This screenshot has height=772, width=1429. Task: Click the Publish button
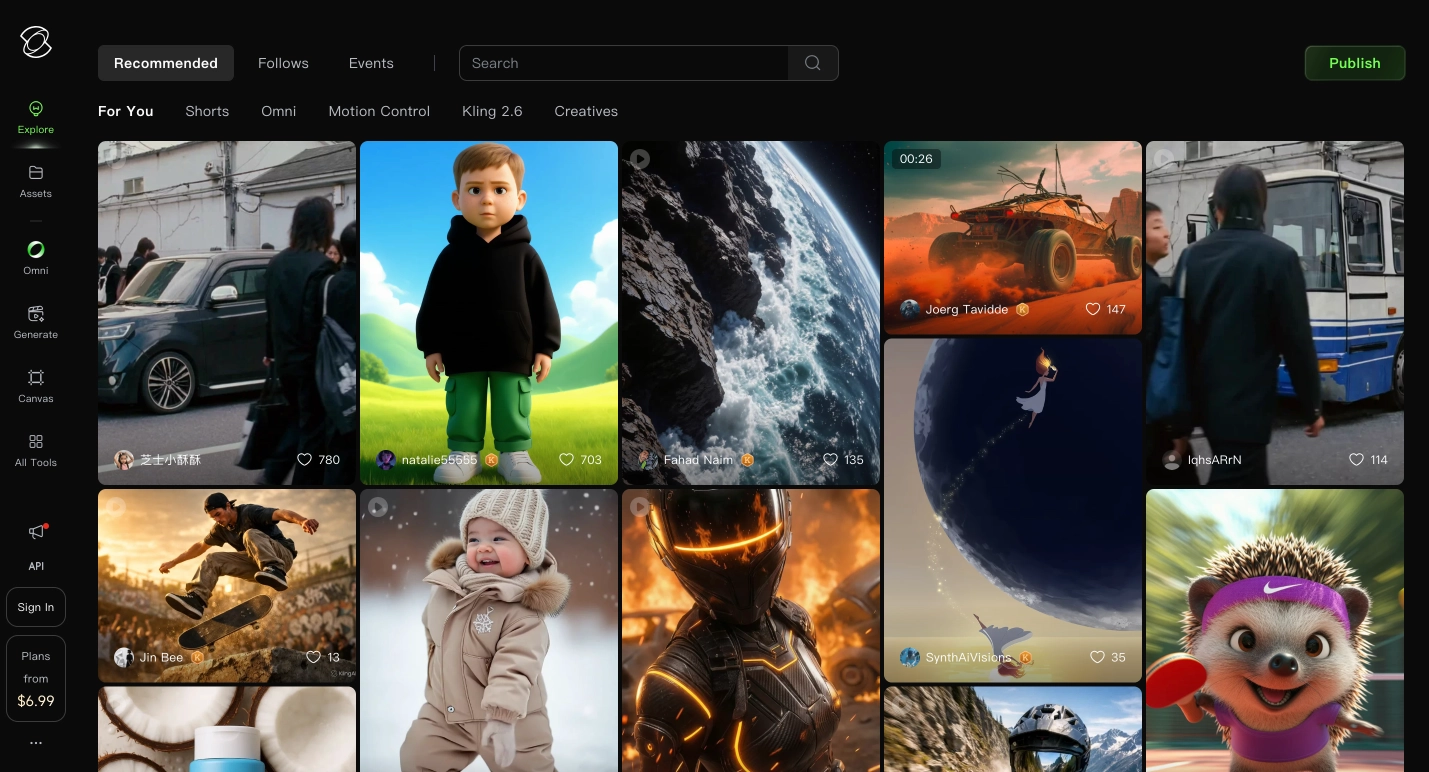tap(1355, 63)
